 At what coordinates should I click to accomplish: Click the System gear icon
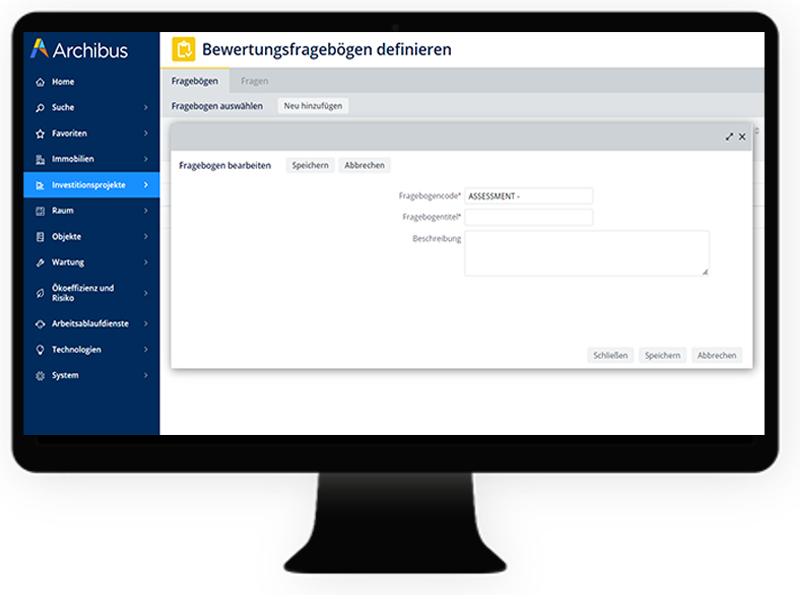click(40, 376)
